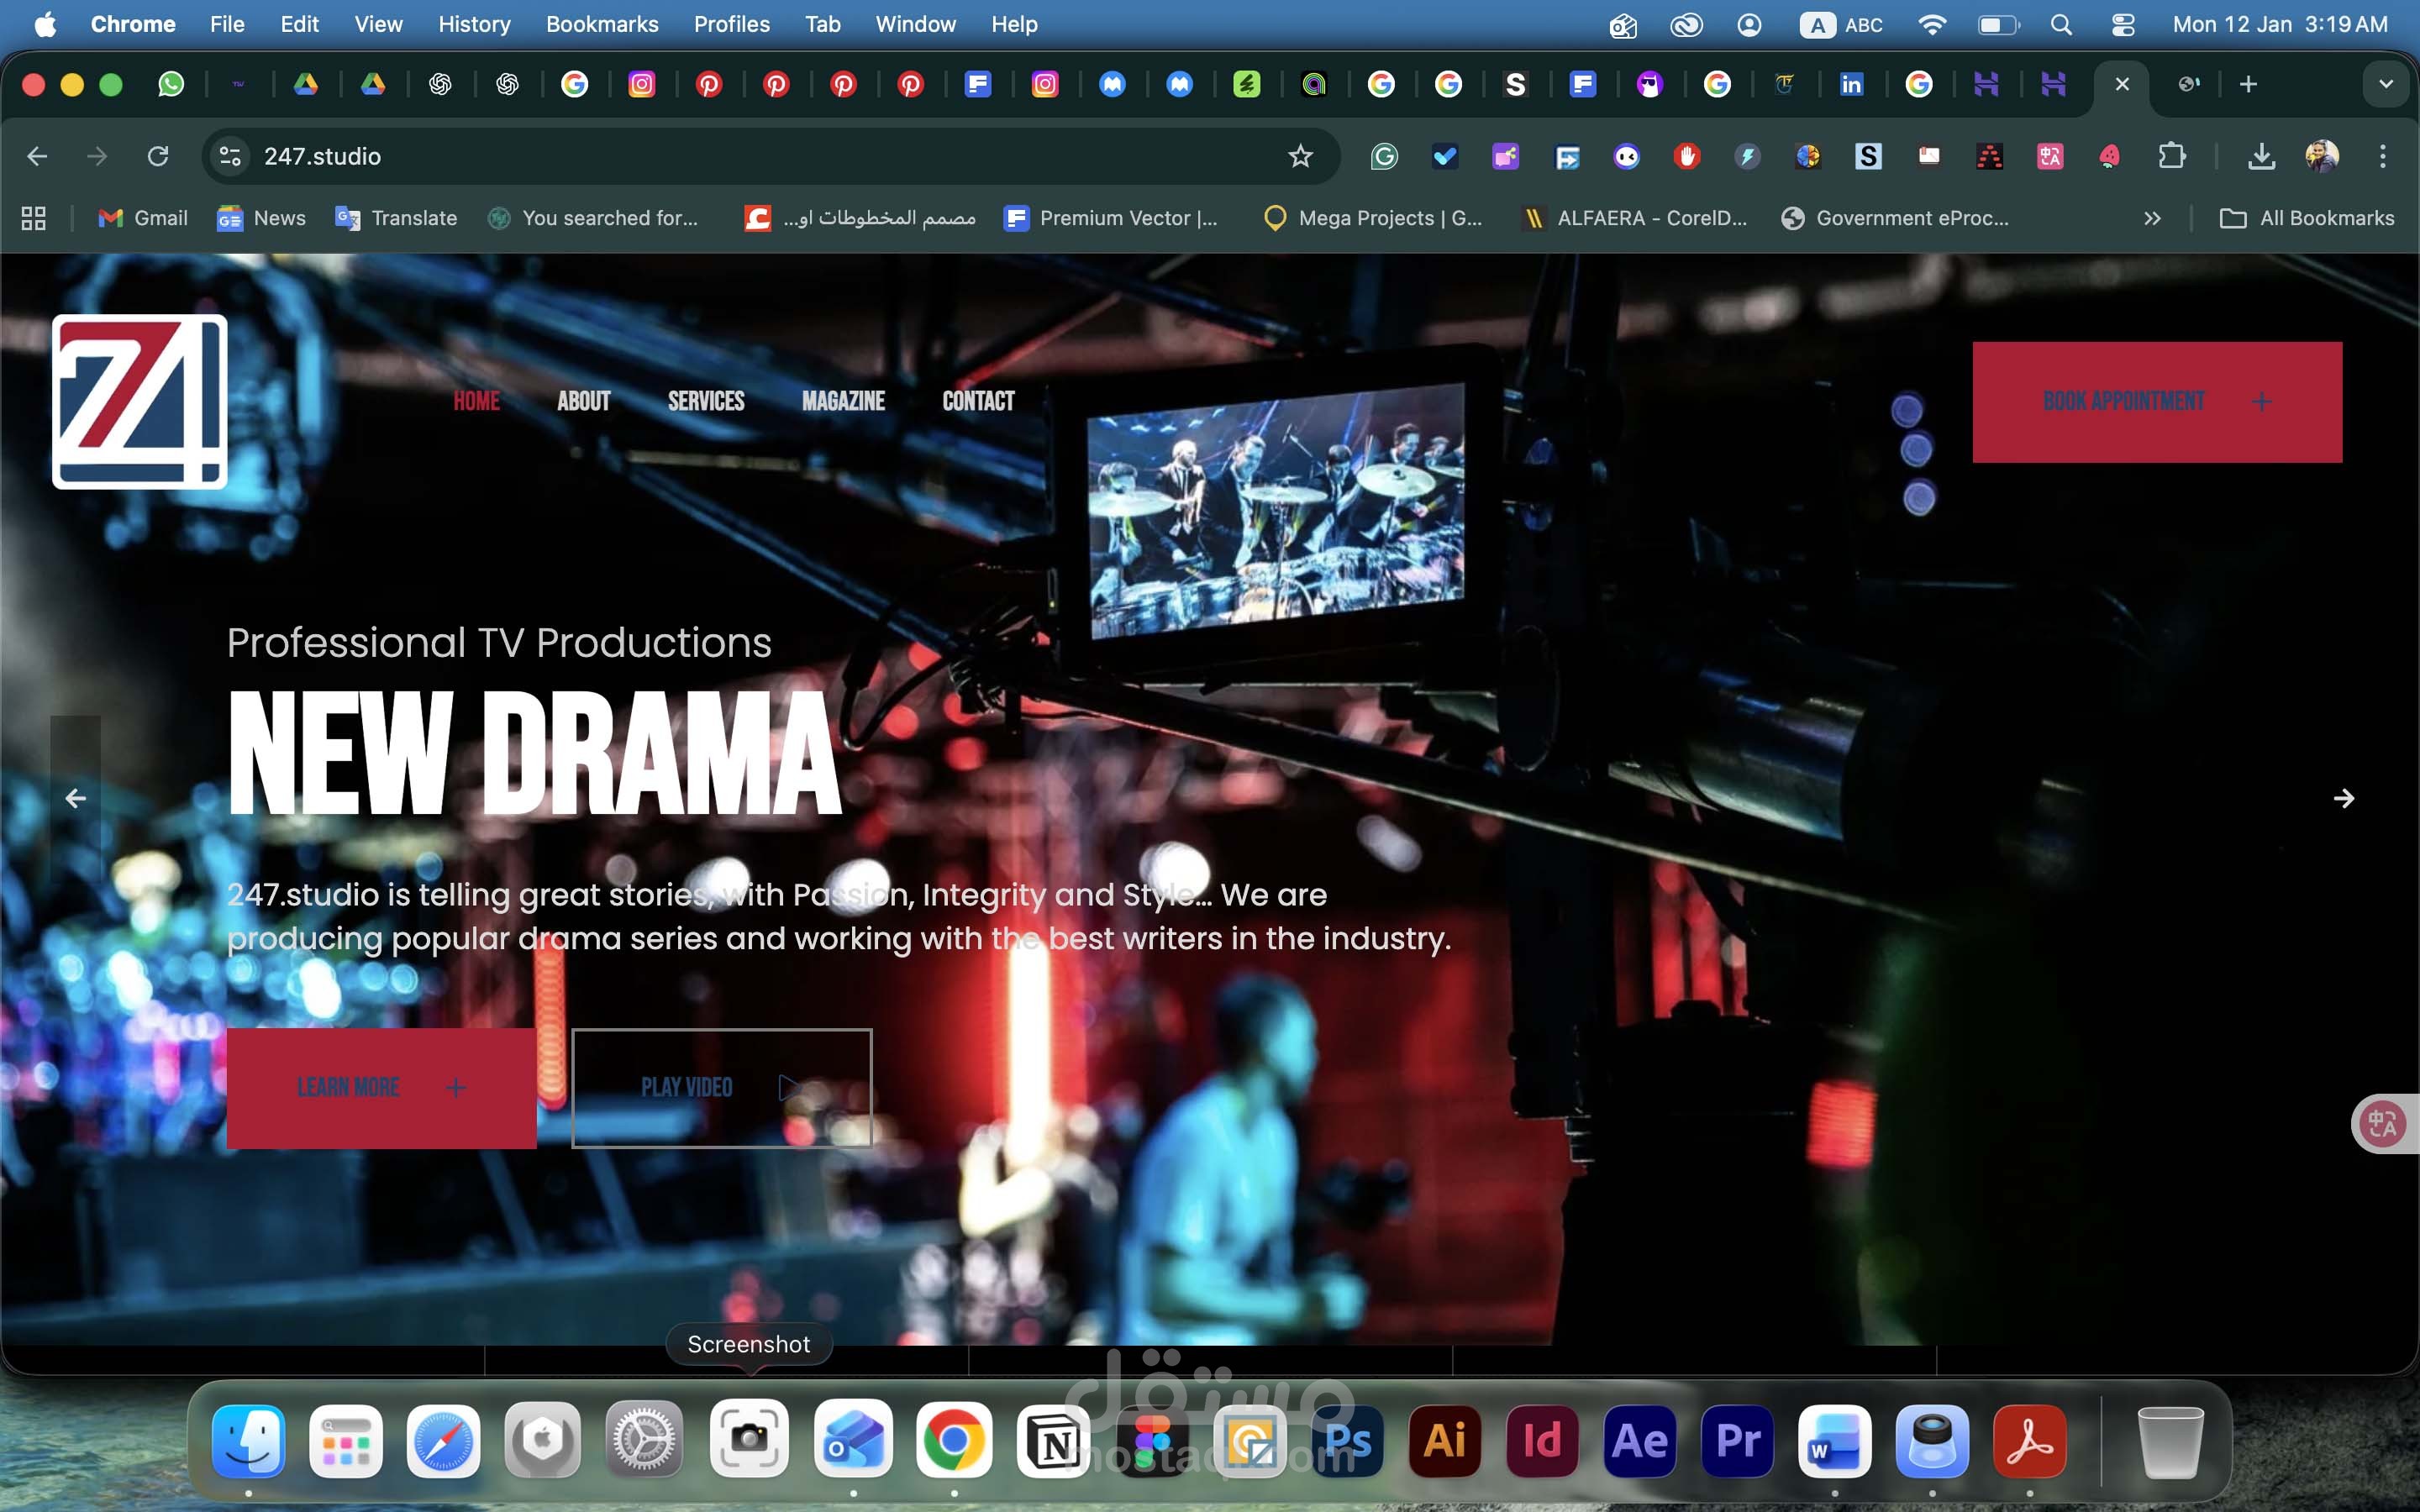Launch Adobe Illustrator from the Dock
This screenshot has height=1512, width=2420.
(1444, 1441)
